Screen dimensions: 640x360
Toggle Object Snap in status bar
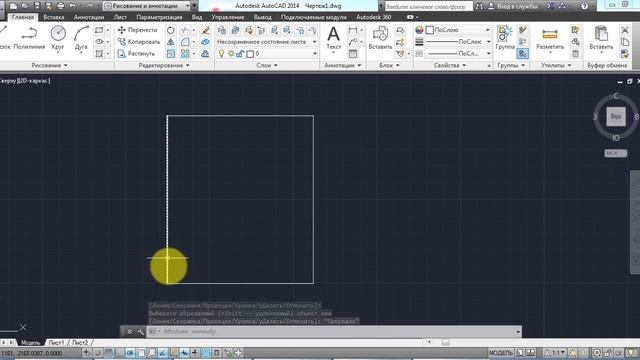(x=141, y=353)
